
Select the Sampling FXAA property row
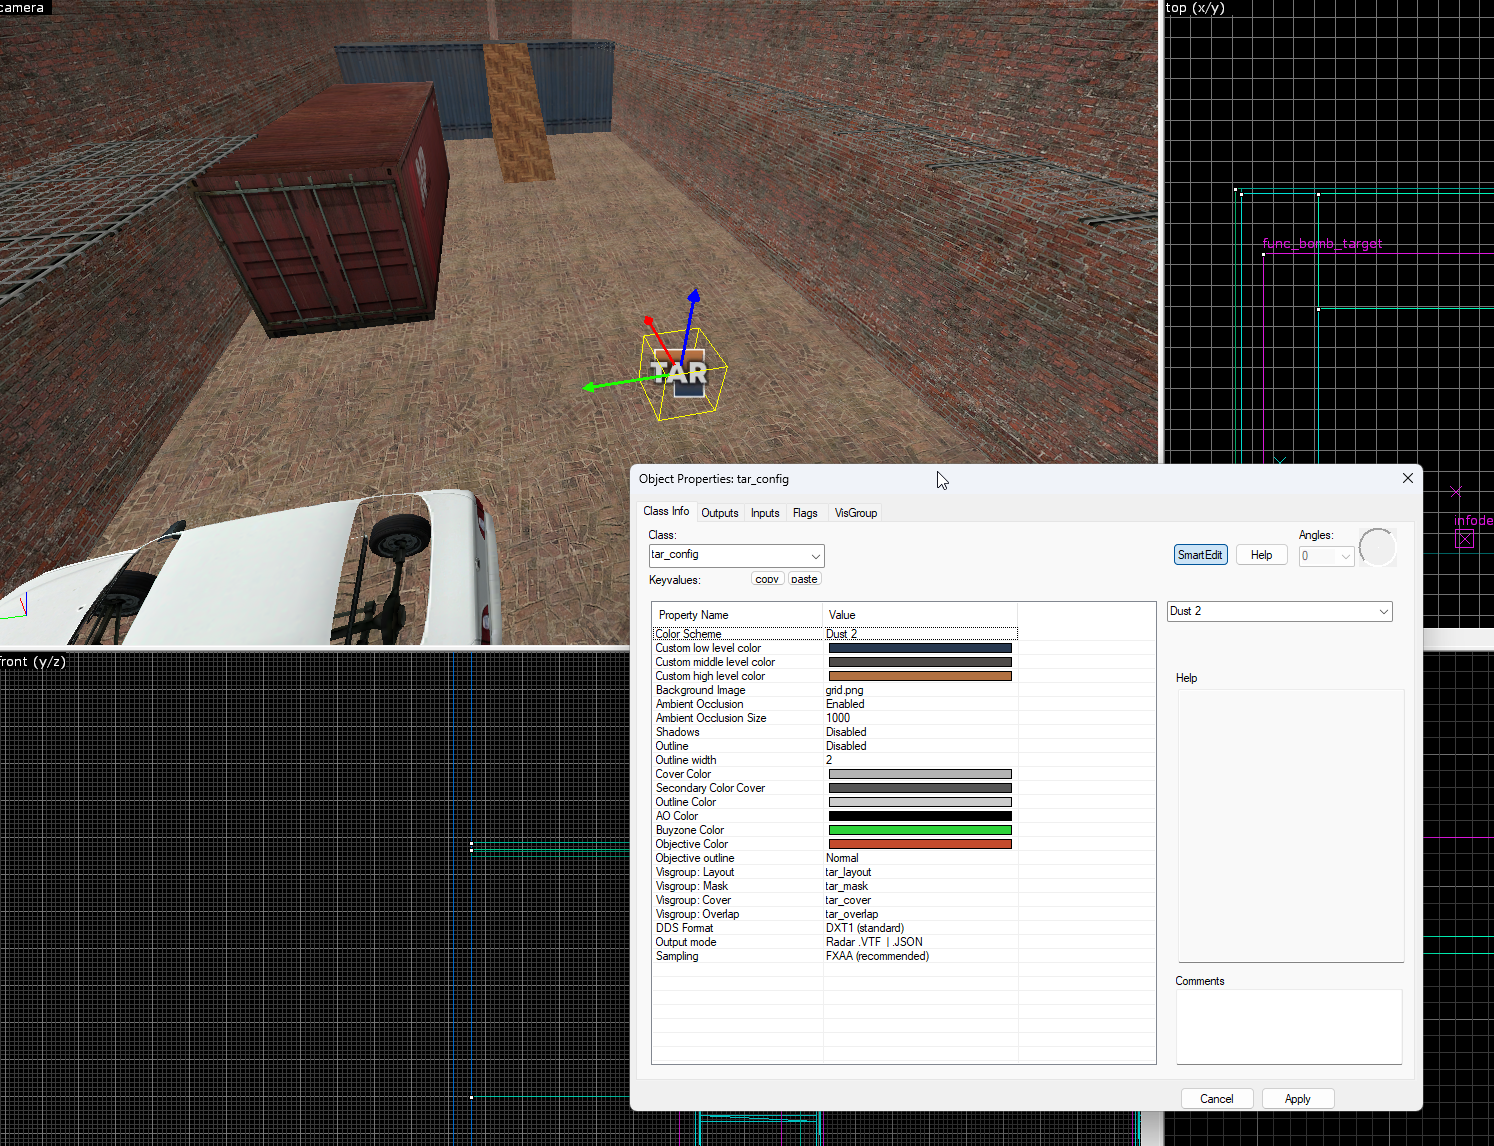click(835, 956)
